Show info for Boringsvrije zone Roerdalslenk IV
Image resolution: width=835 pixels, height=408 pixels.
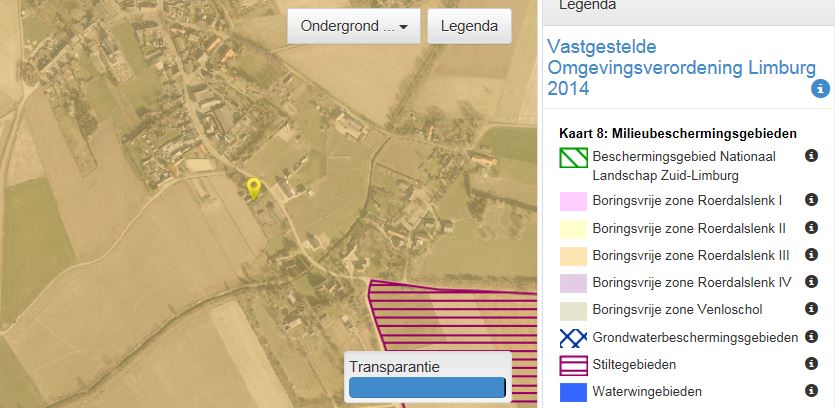tap(811, 282)
